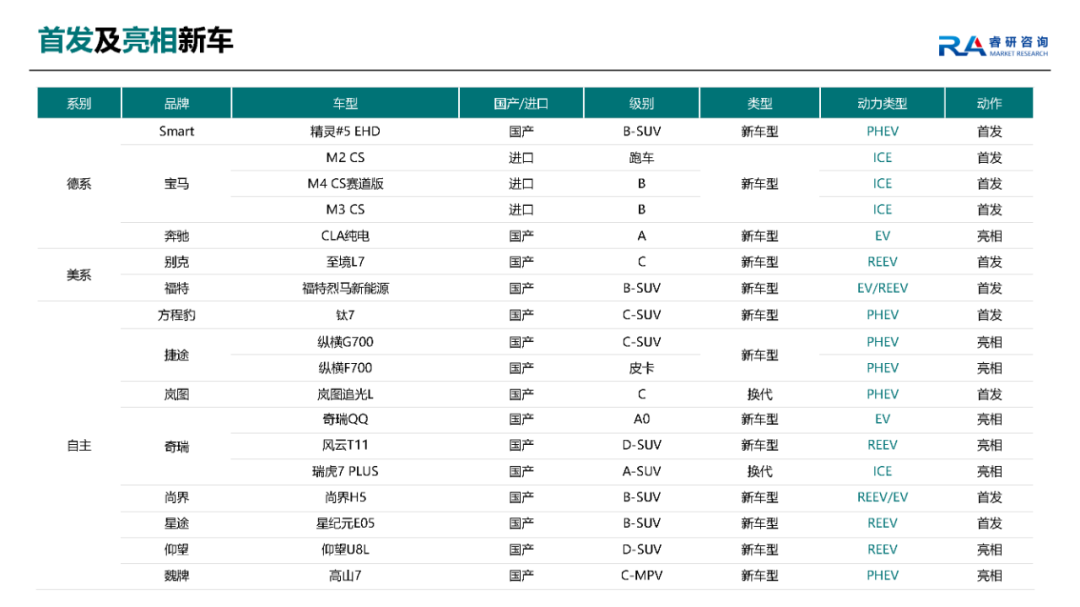Select the 动作 column header
Viewport: 1080px width, 607px height.
point(989,103)
